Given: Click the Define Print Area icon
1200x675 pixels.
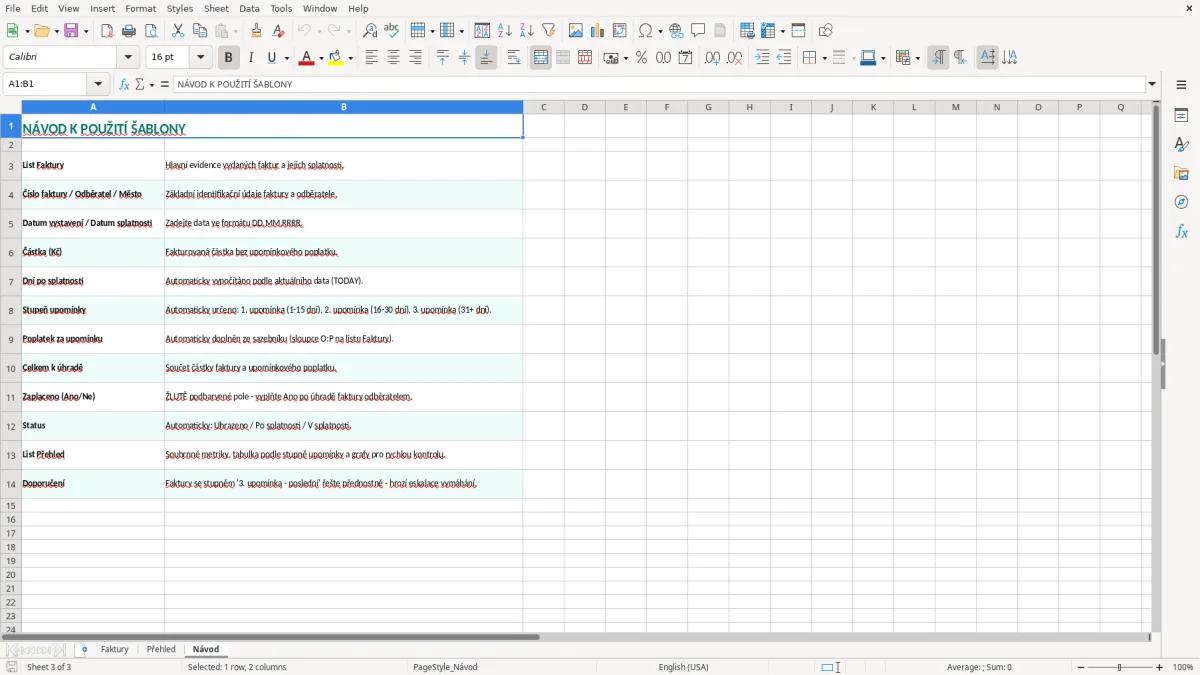Looking at the screenshot, I should tap(747, 31).
